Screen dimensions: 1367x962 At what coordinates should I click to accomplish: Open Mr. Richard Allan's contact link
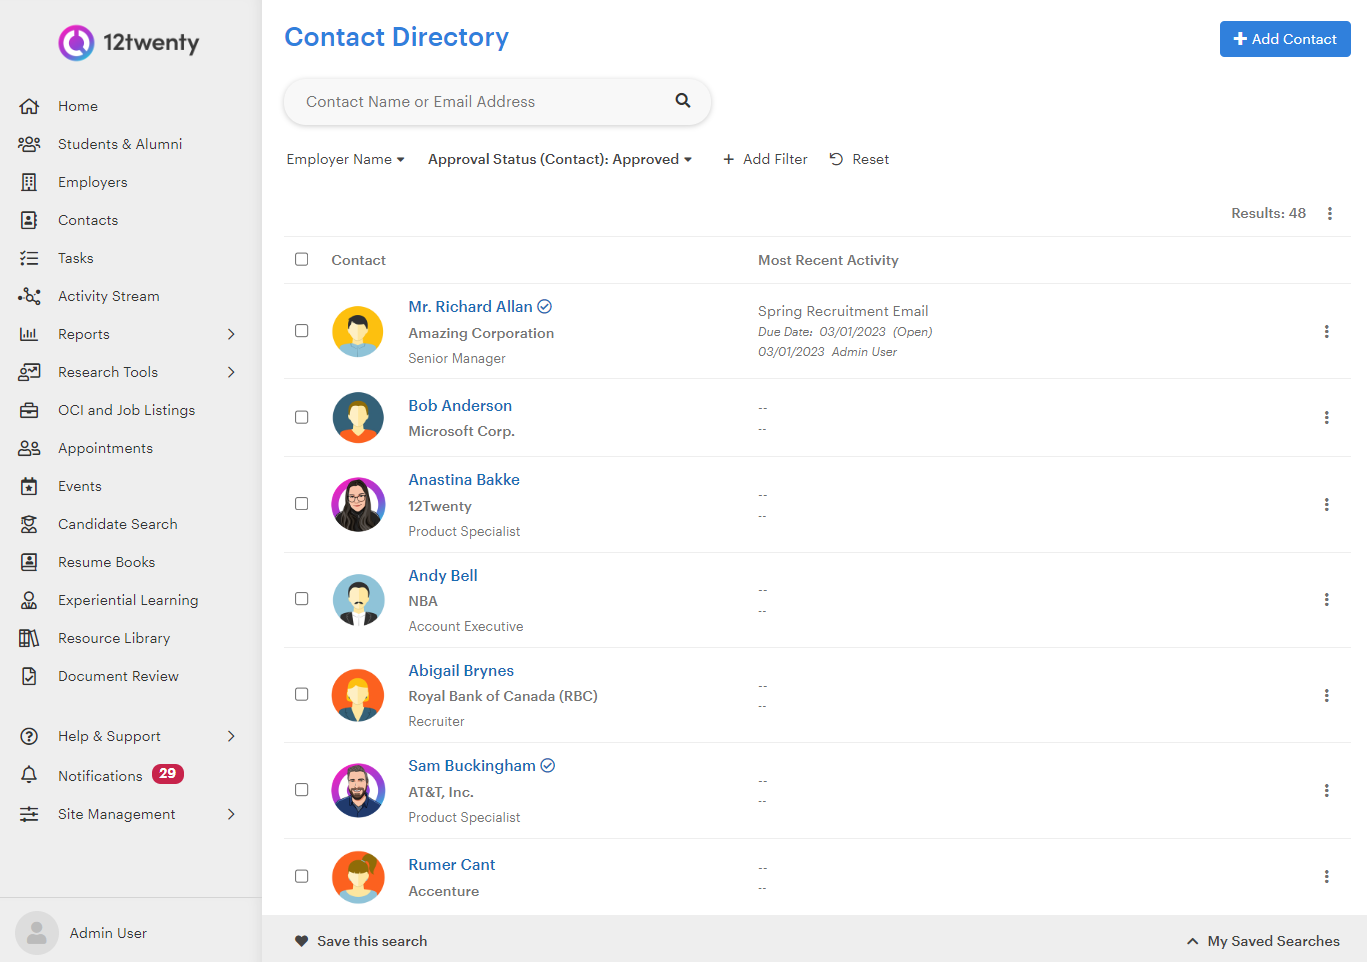pyautogui.click(x=470, y=306)
